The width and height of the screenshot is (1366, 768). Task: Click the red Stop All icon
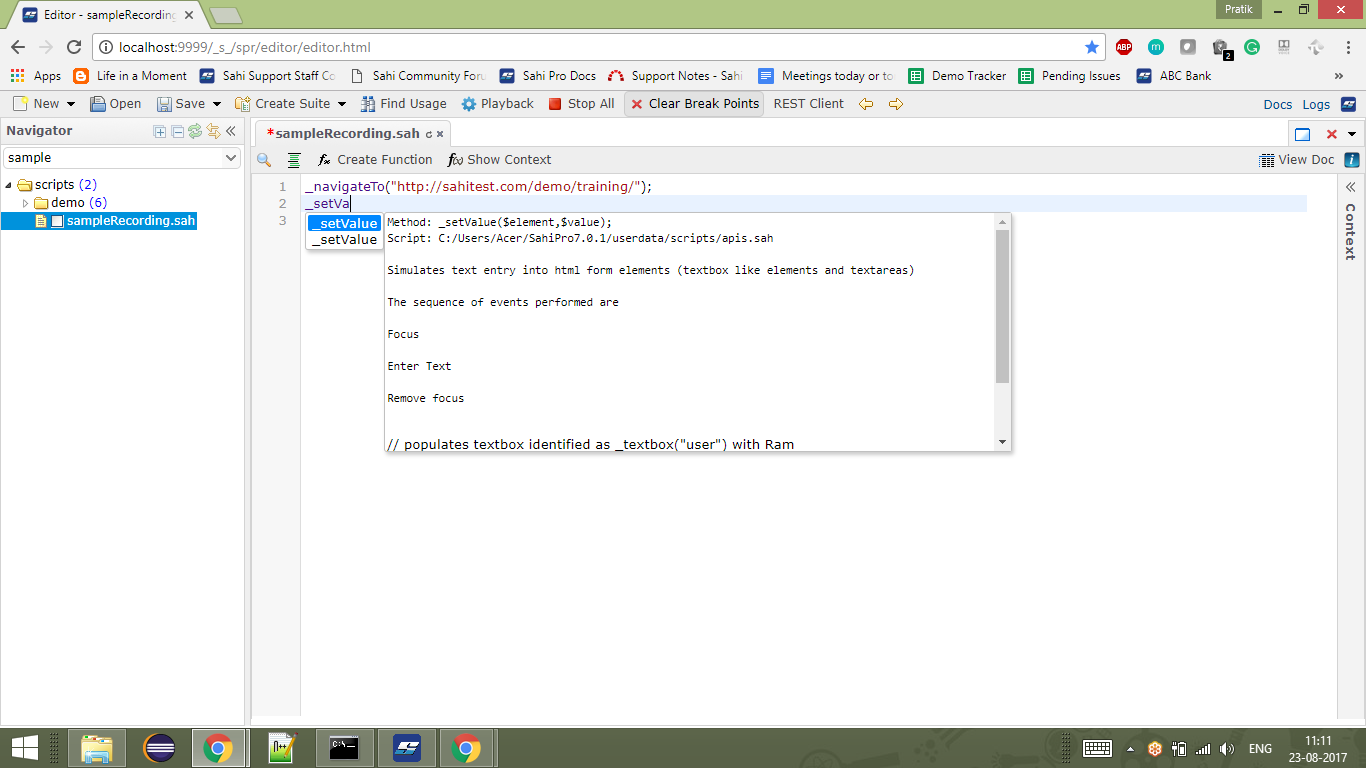[555, 104]
